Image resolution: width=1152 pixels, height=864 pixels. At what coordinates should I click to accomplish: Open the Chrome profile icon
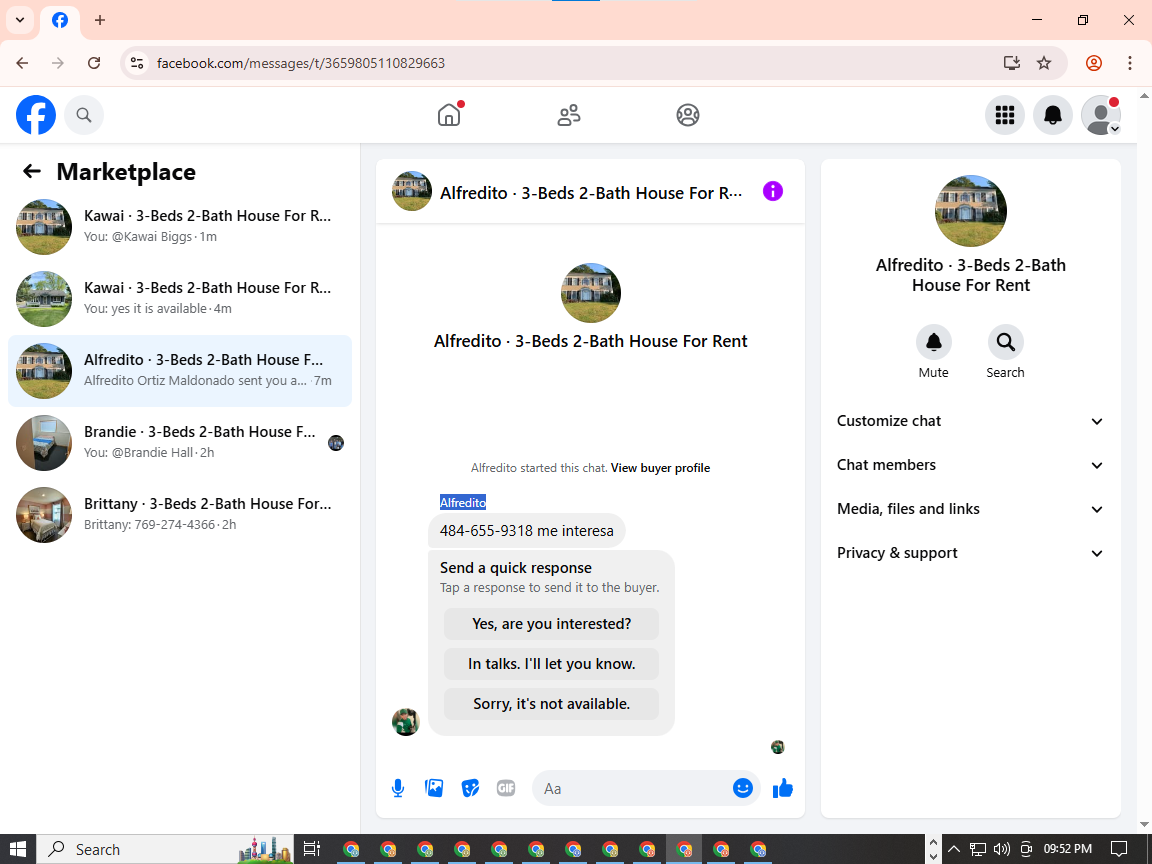pos(1094,63)
